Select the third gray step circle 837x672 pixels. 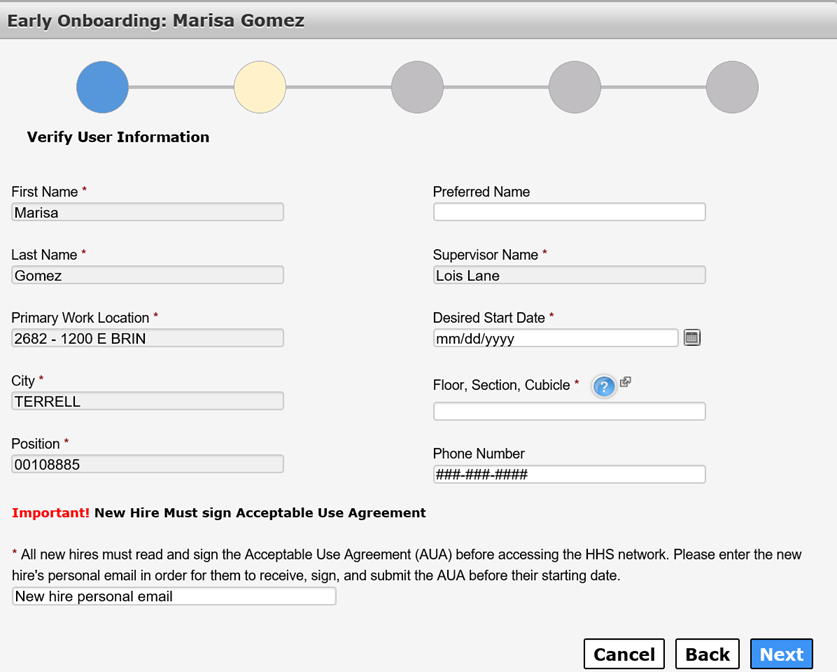coord(417,87)
